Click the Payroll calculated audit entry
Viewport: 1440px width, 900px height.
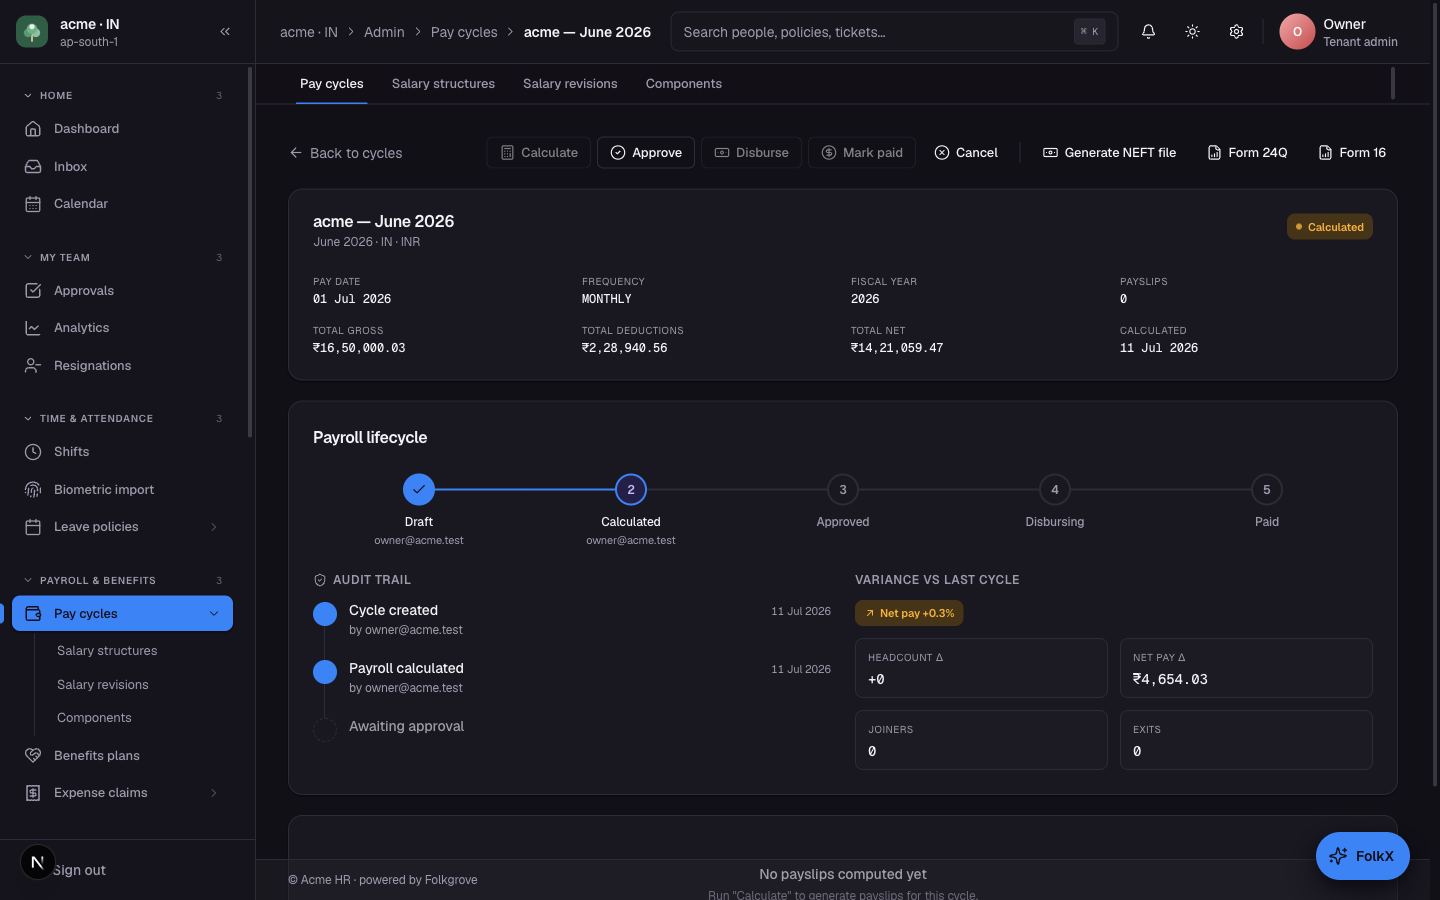(572, 677)
